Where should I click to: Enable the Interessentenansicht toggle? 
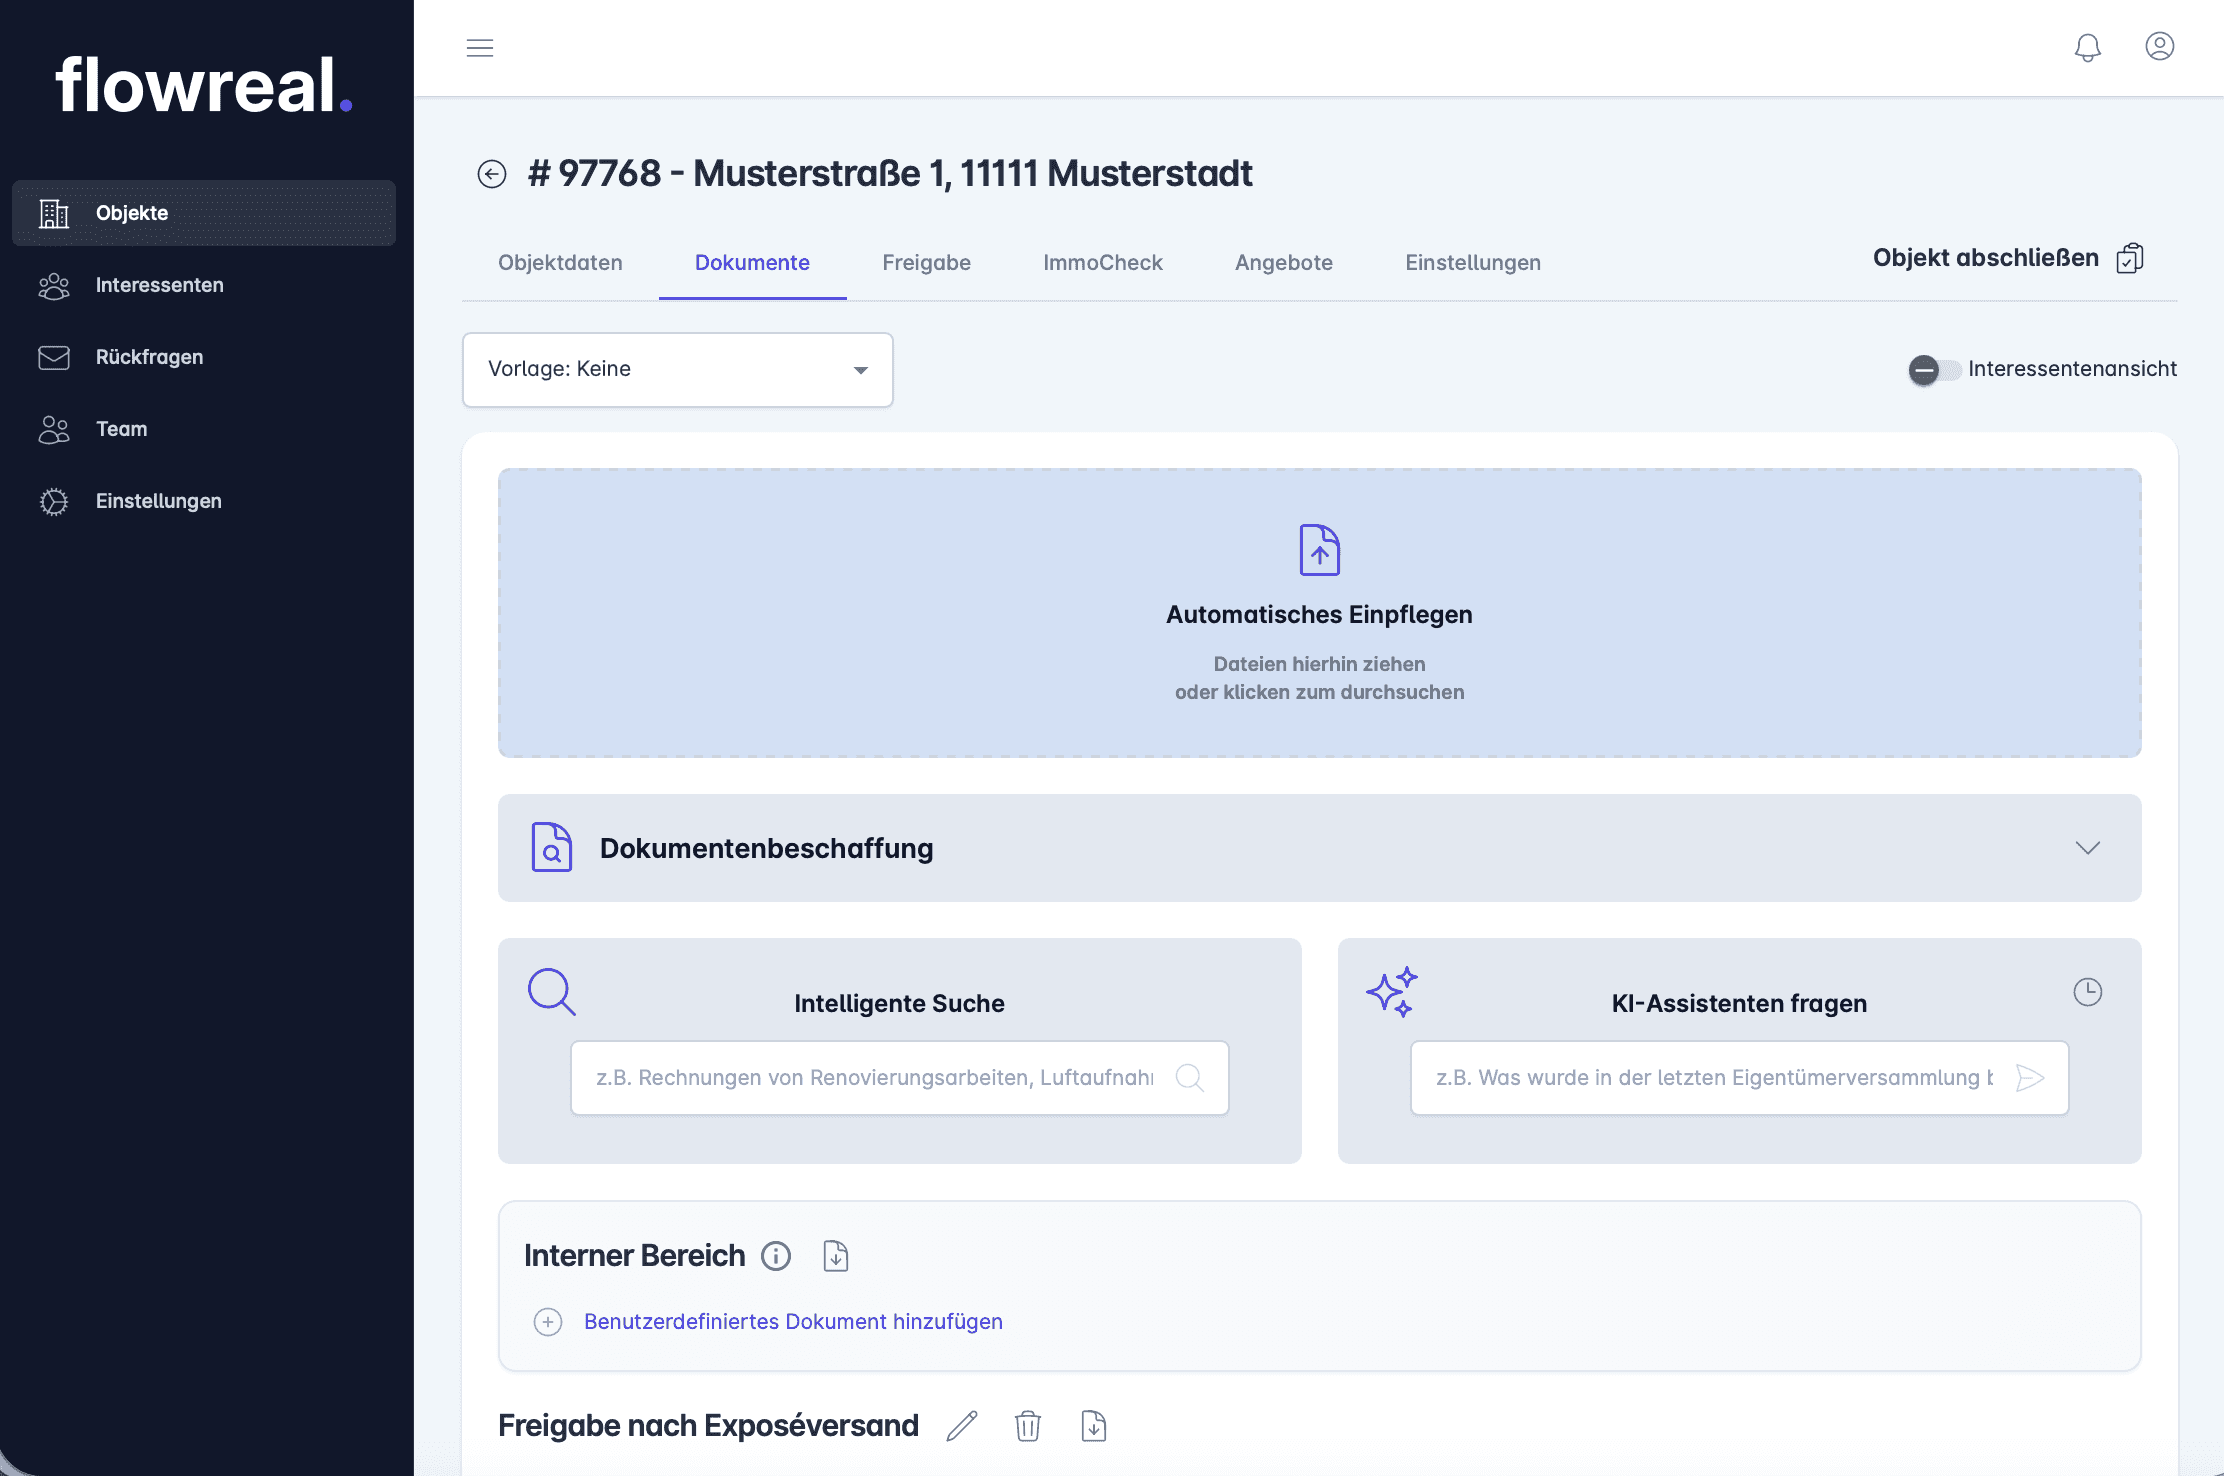point(1932,370)
